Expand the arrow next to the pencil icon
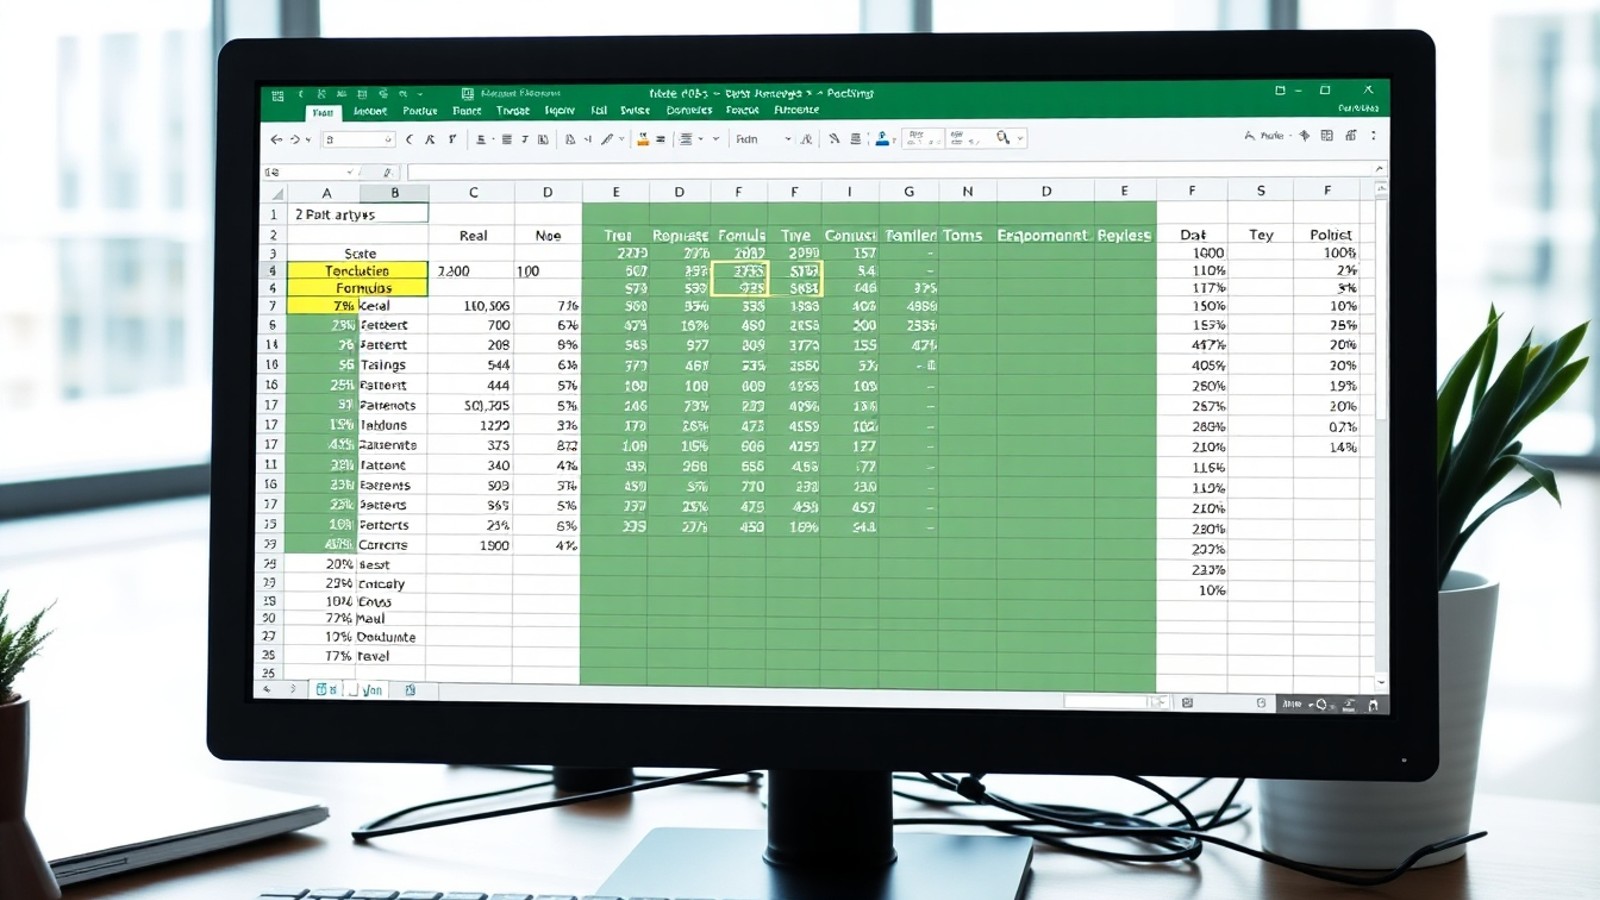The height and width of the screenshot is (900, 1600). [621, 140]
